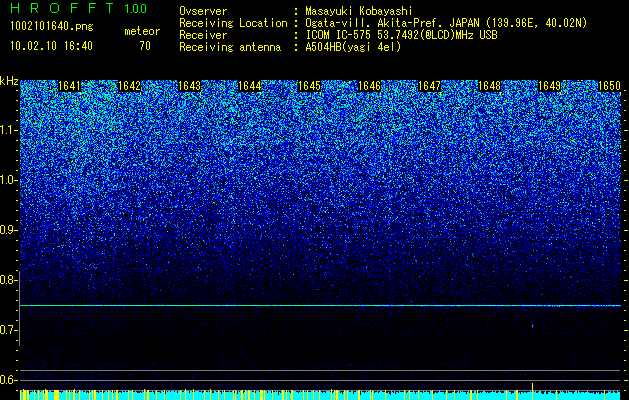
Task: Click the 0.8 frequency axis label
Action: pos(7,280)
